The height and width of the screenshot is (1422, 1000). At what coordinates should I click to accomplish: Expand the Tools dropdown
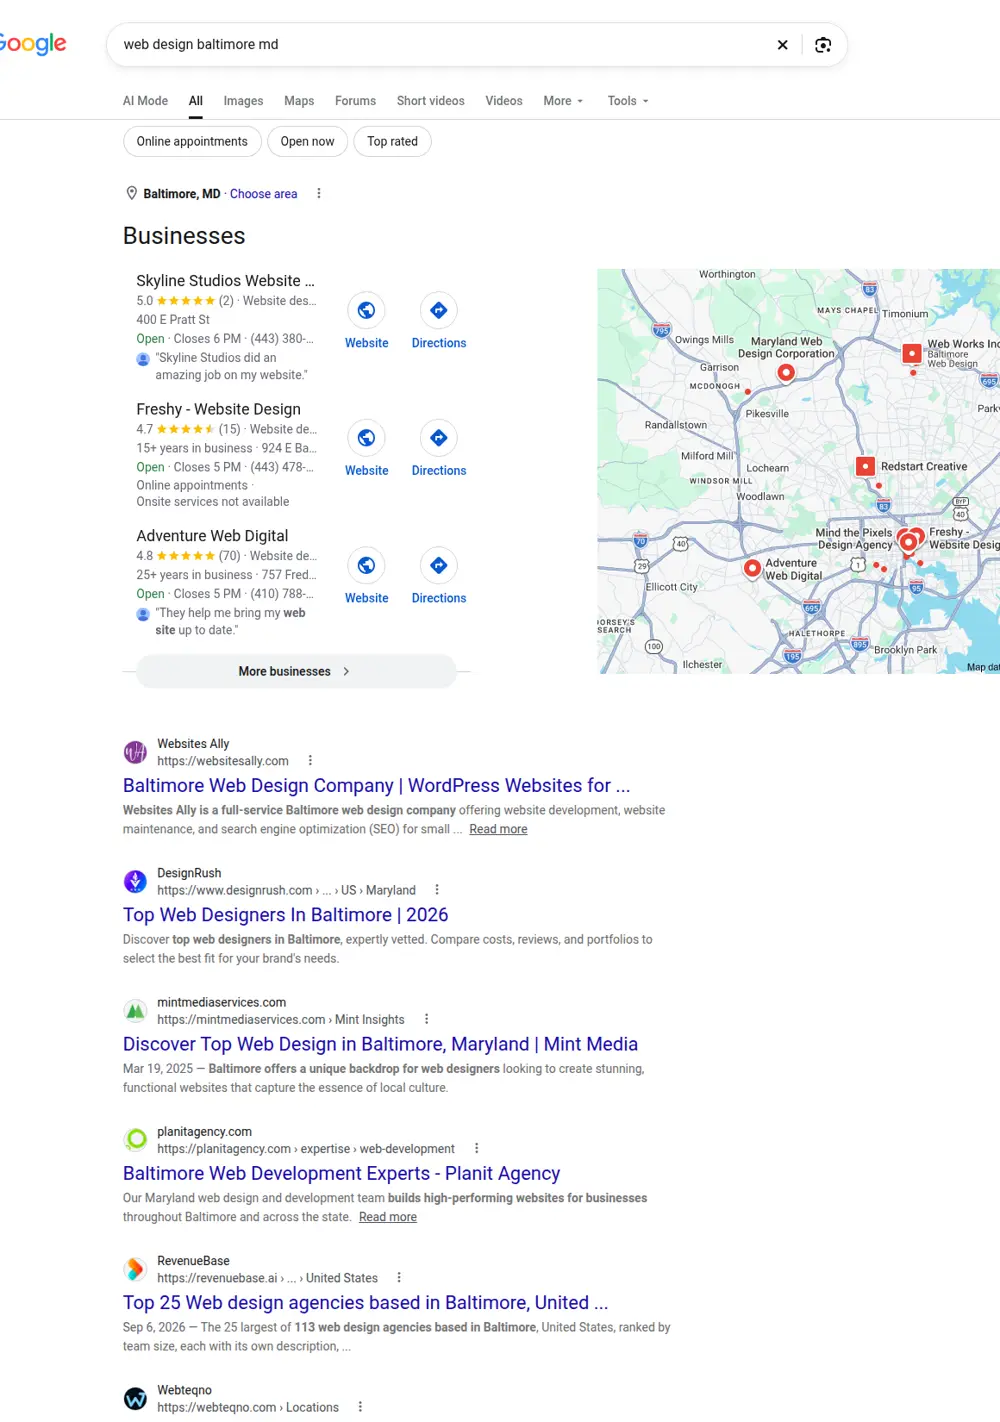click(628, 101)
